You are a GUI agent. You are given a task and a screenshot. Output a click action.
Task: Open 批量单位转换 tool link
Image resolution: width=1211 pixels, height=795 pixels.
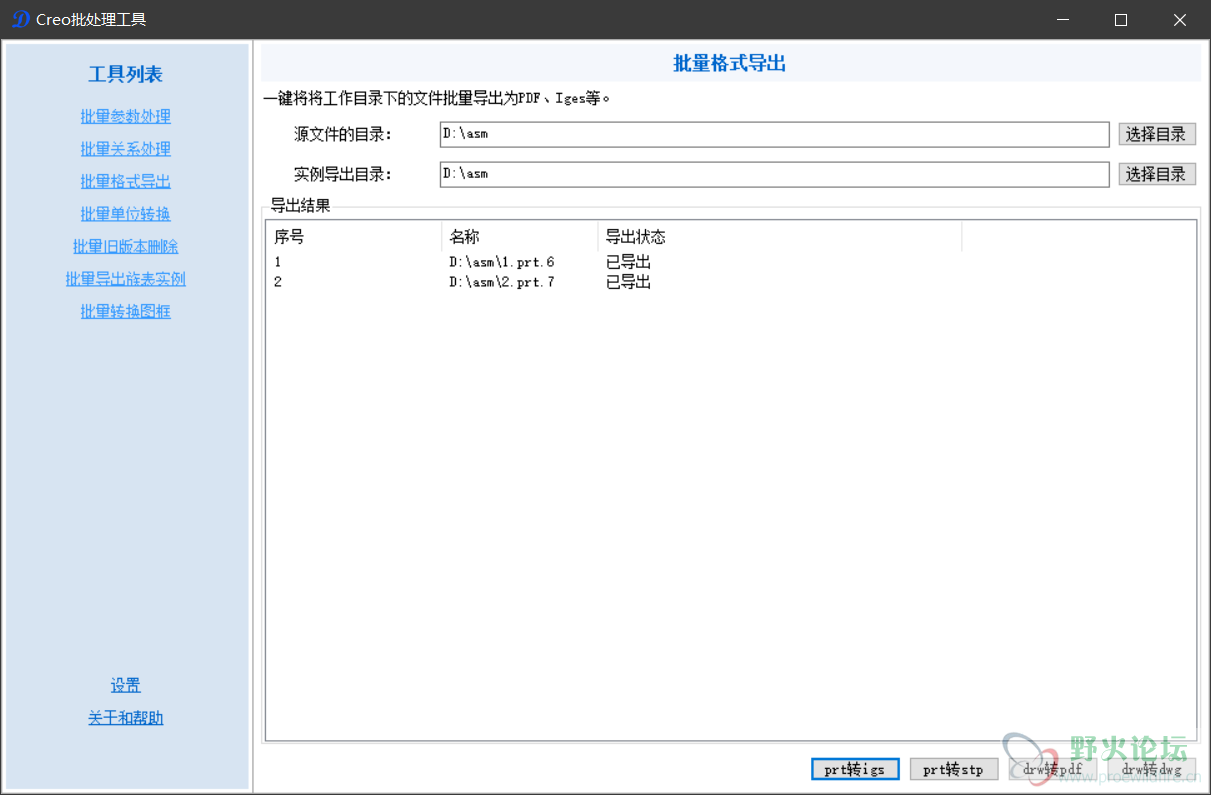click(126, 214)
